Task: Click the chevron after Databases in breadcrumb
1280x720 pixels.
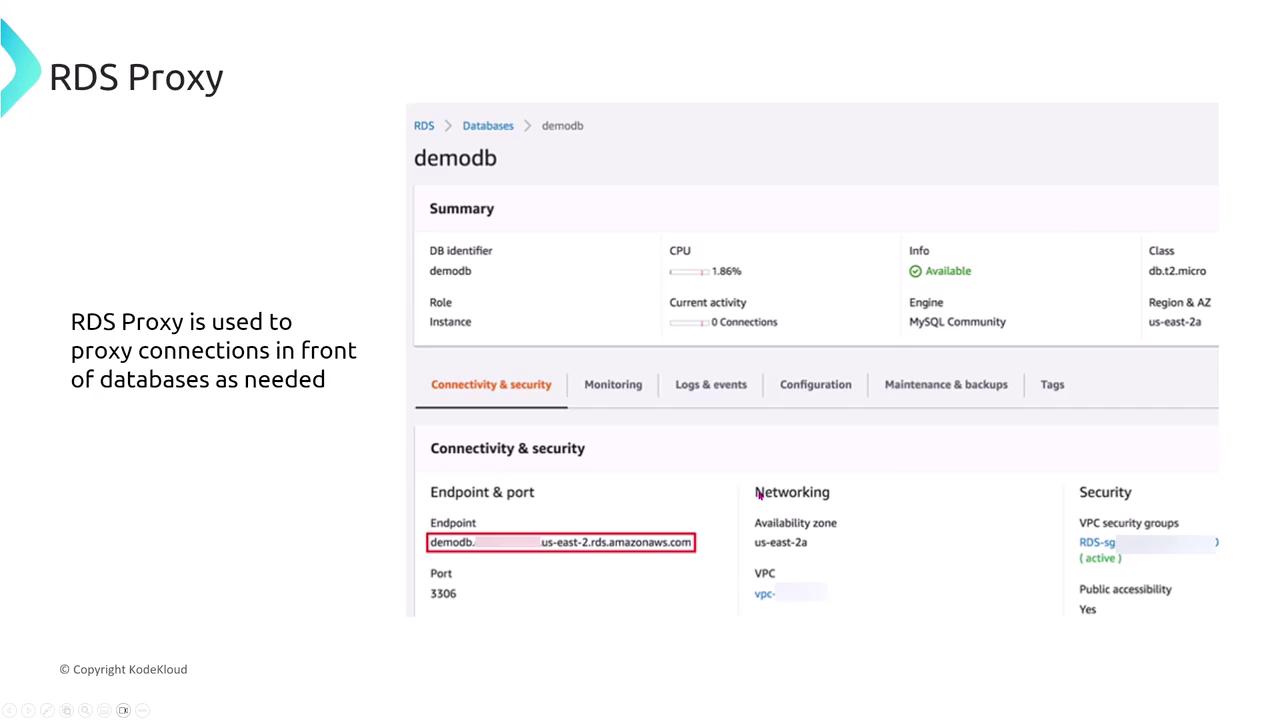Action: (x=527, y=126)
